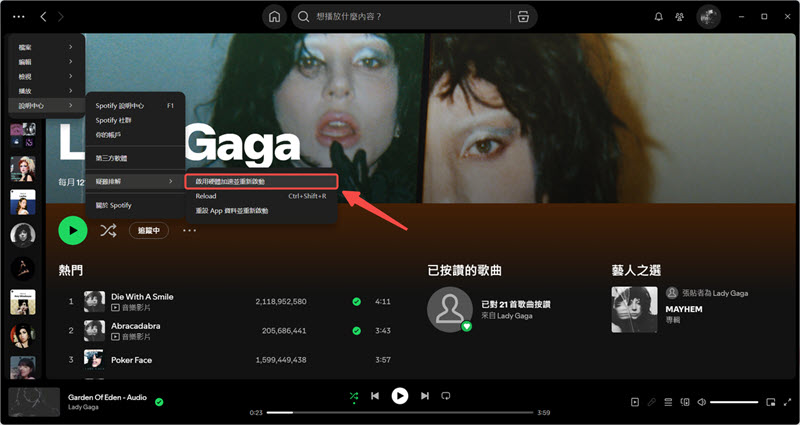Select 關於 Spotify menu entry
800x425 pixels.
[x=135, y=205]
